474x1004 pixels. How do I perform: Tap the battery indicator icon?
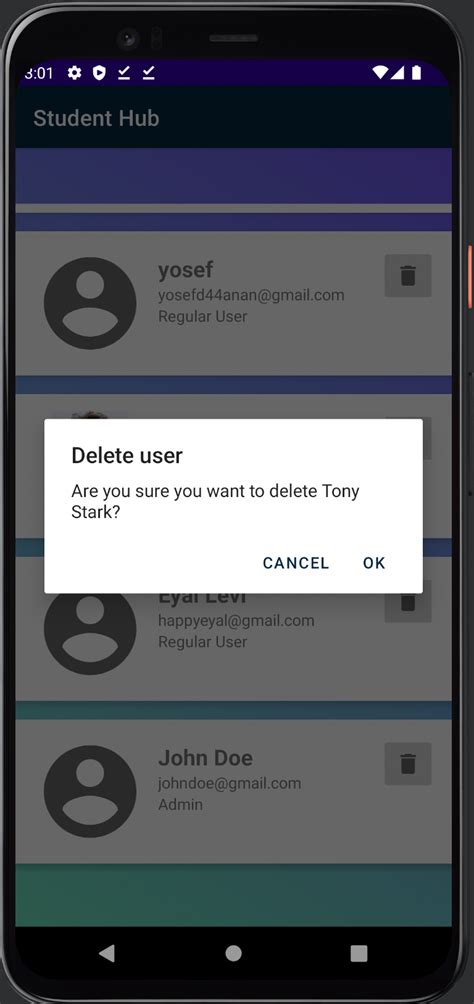416,72
